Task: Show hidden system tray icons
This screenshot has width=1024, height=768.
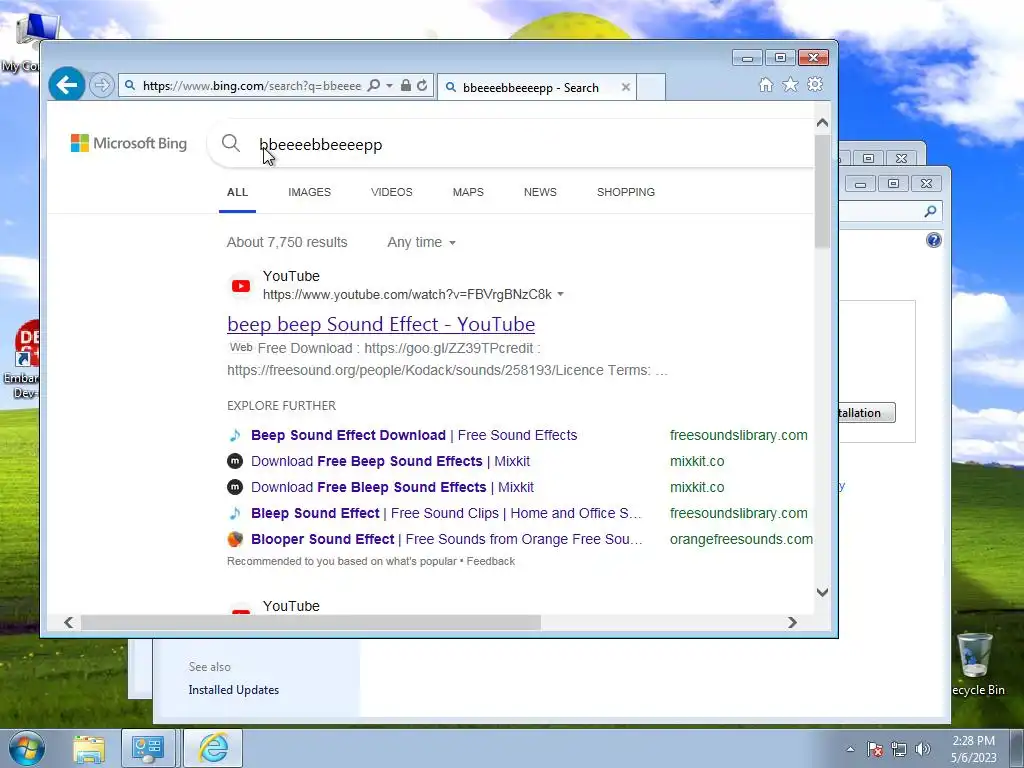Action: (850, 749)
